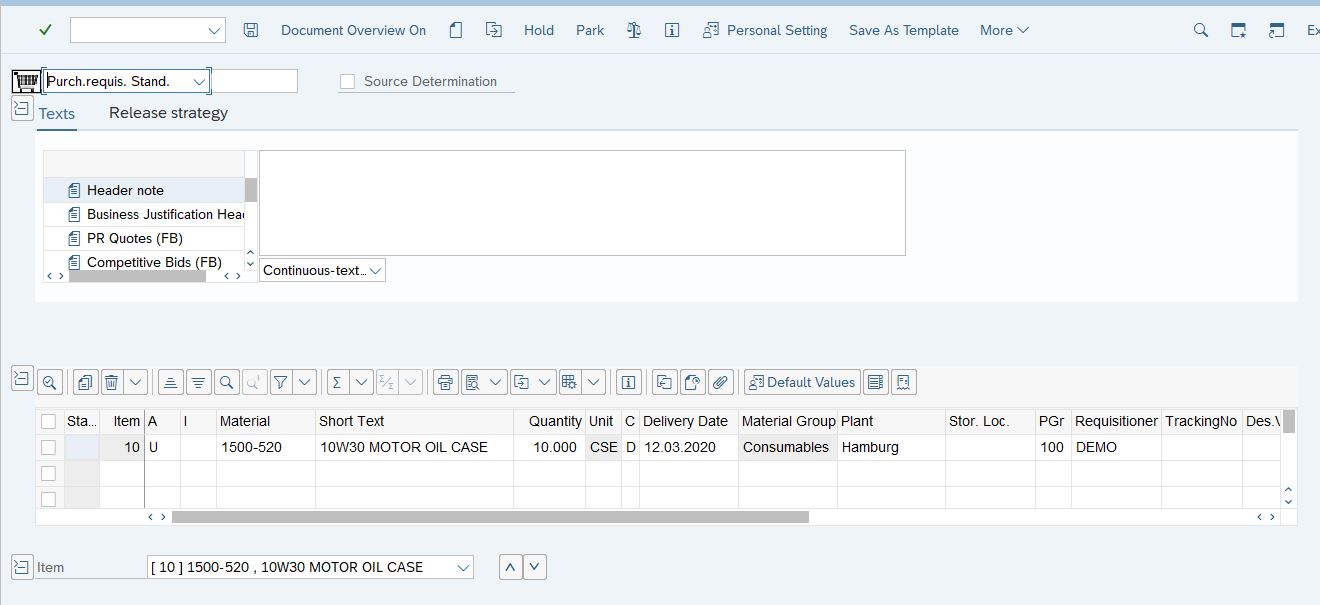Enable the Source Determination checkbox
This screenshot has width=1320, height=605.
(x=348, y=82)
